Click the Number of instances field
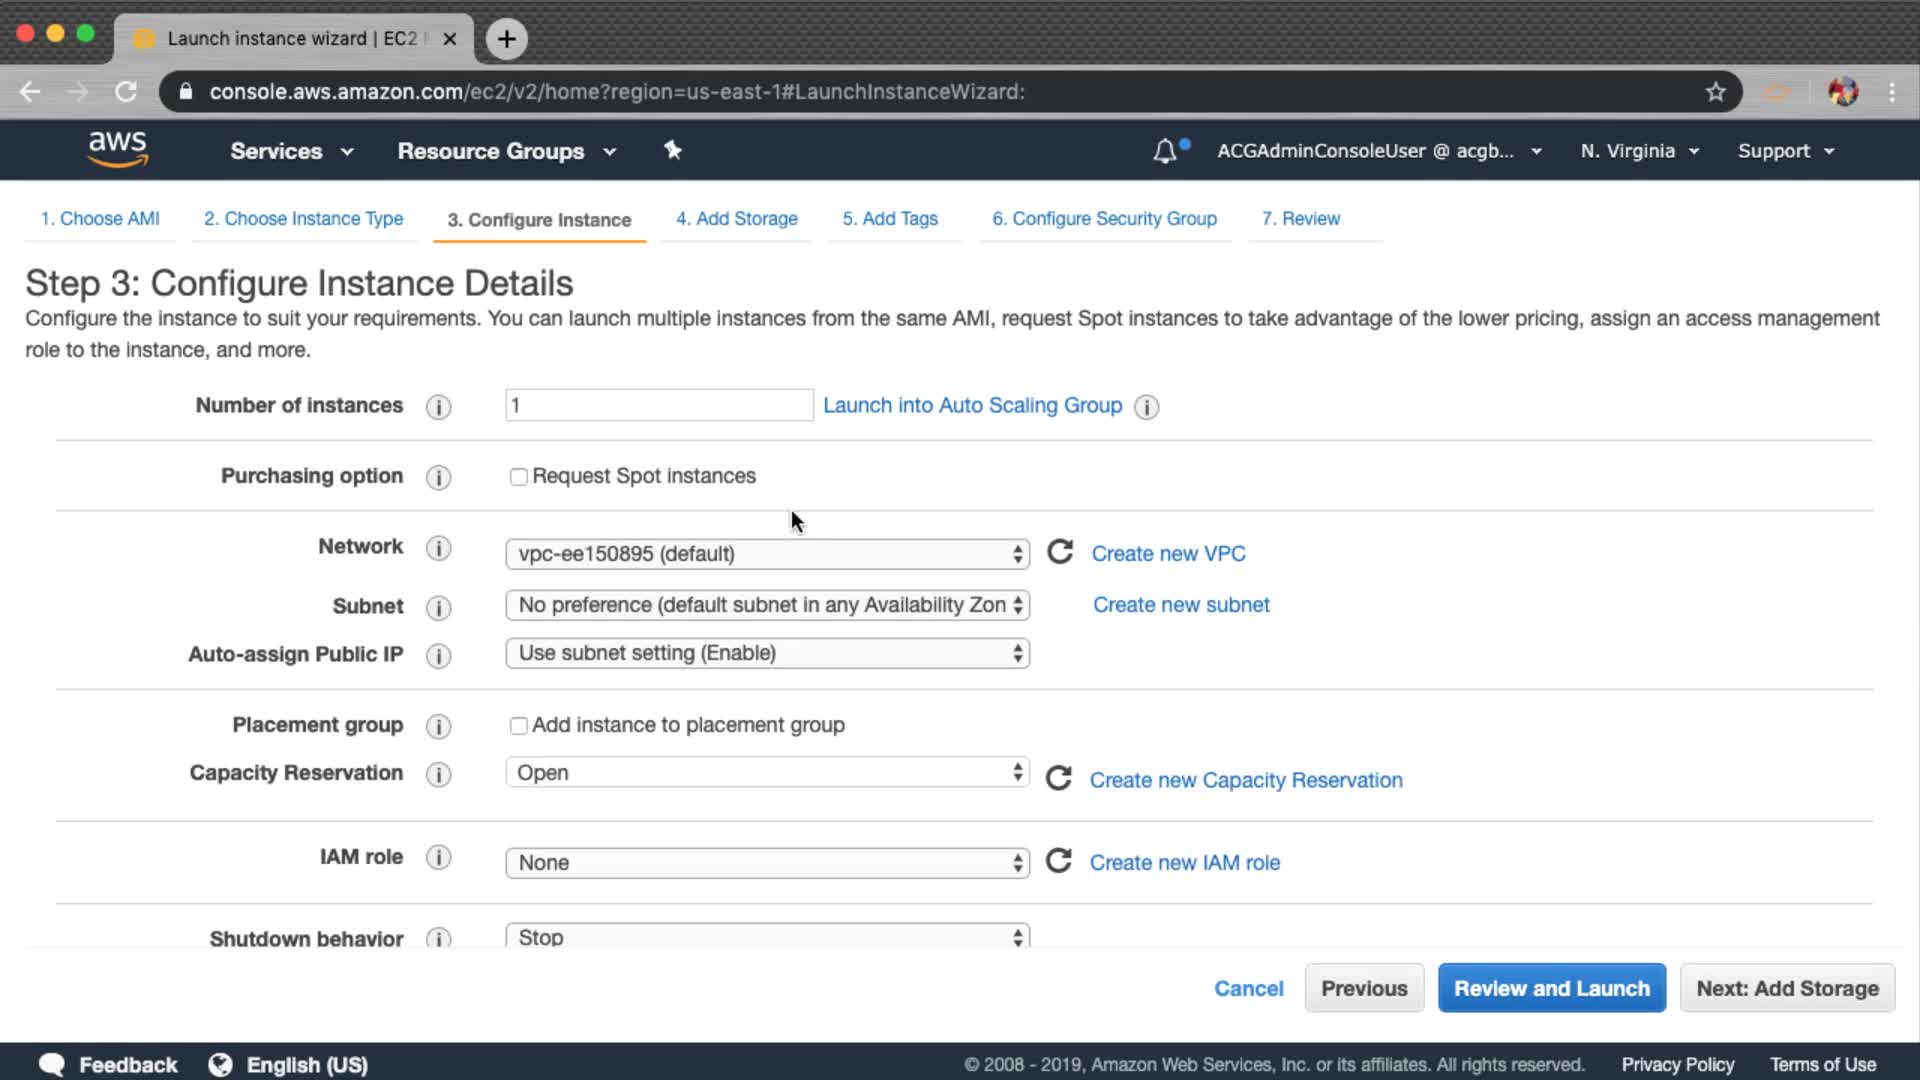Image resolution: width=1920 pixels, height=1080 pixels. click(658, 405)
